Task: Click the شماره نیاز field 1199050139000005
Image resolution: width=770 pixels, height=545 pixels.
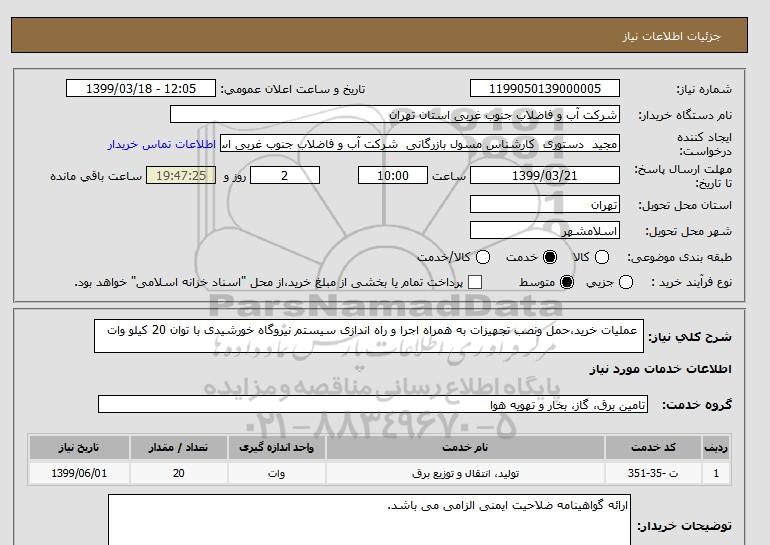Action: click(545, 89)
